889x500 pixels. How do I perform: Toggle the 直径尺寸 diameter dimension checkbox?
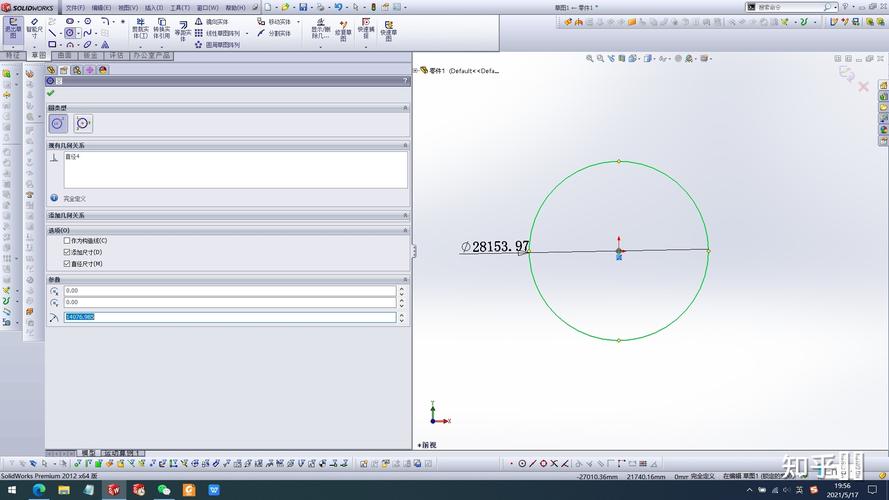(x=68, y=263)
